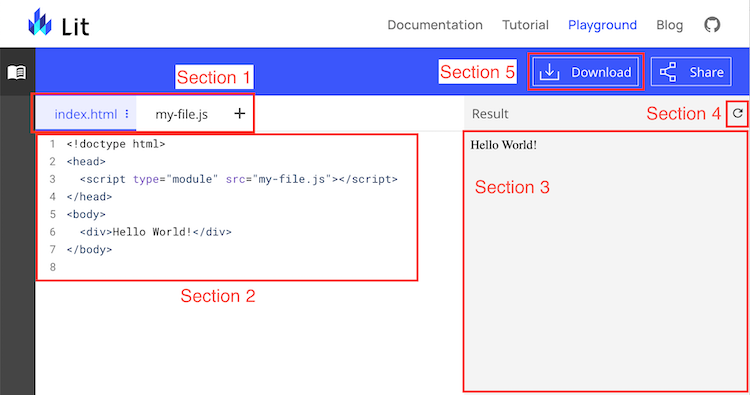Screen dimensions: 750x395
Task: Click the Lit wordmark text
Action: [75, 26]
